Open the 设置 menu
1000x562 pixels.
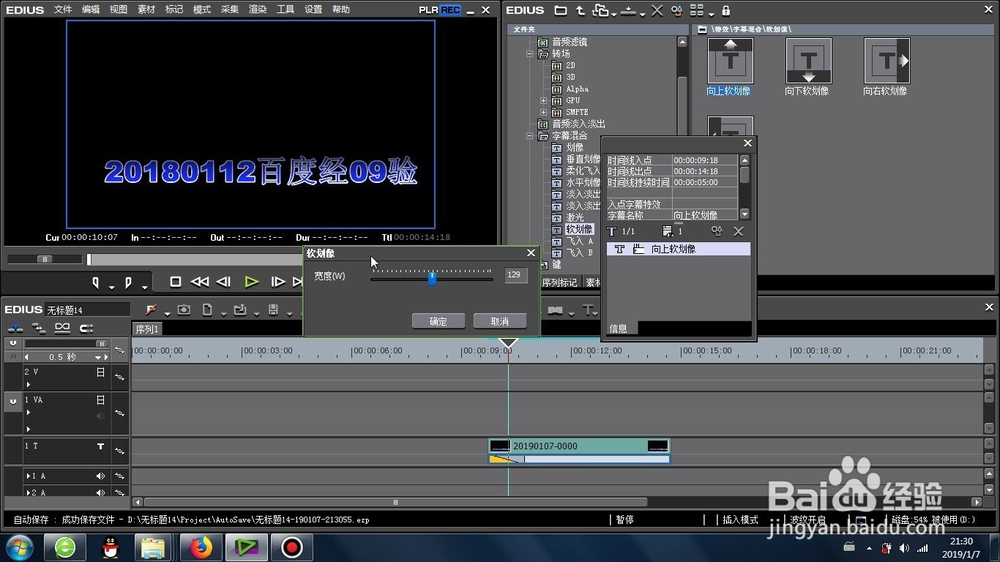pyautogui.click(x=312, y=10)
